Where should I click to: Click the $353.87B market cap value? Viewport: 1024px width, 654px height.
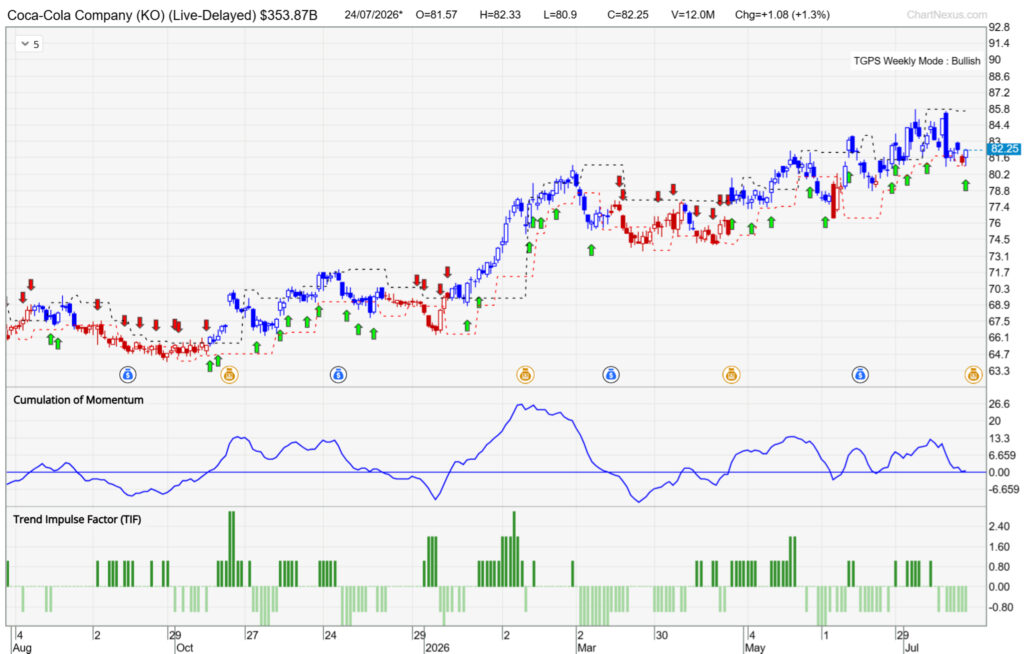289,14
